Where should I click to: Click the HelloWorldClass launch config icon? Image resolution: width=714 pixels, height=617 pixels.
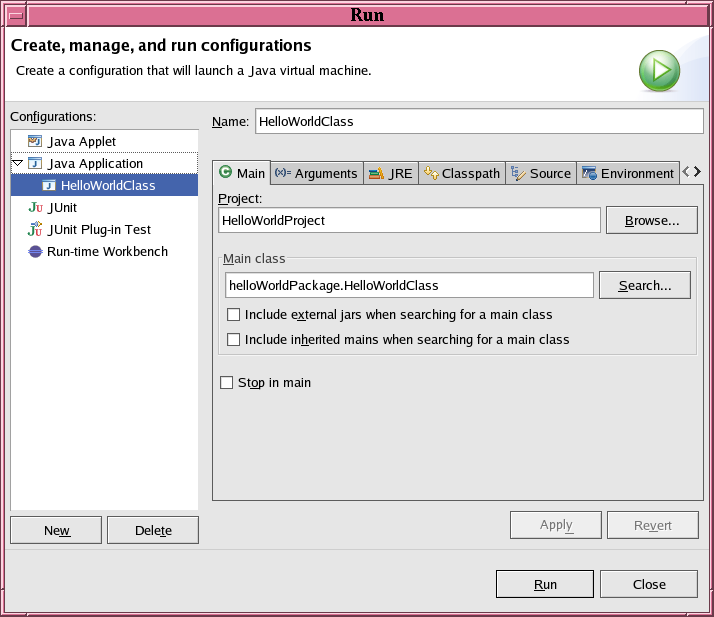click(49, 185)
